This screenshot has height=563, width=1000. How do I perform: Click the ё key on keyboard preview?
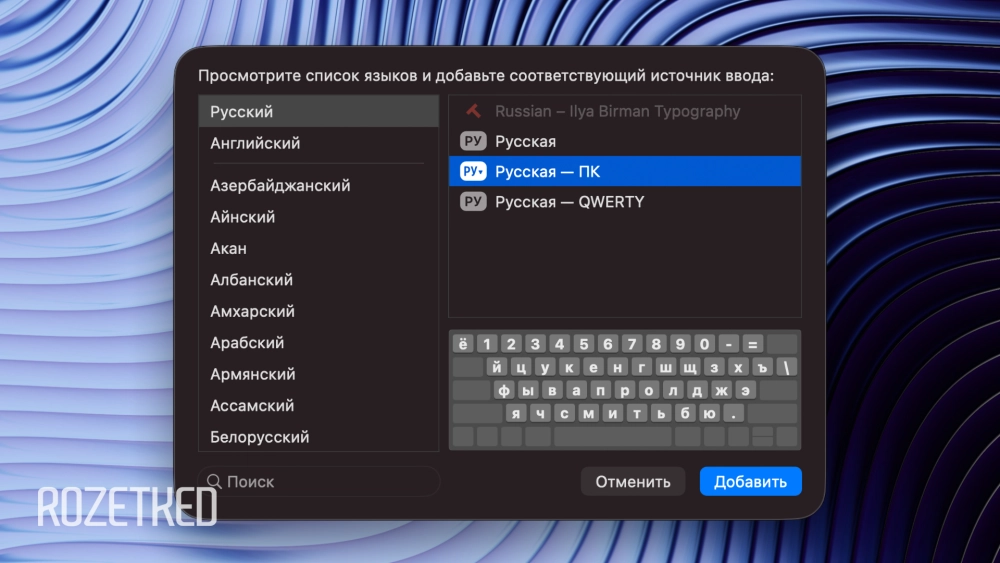(463, 343)
